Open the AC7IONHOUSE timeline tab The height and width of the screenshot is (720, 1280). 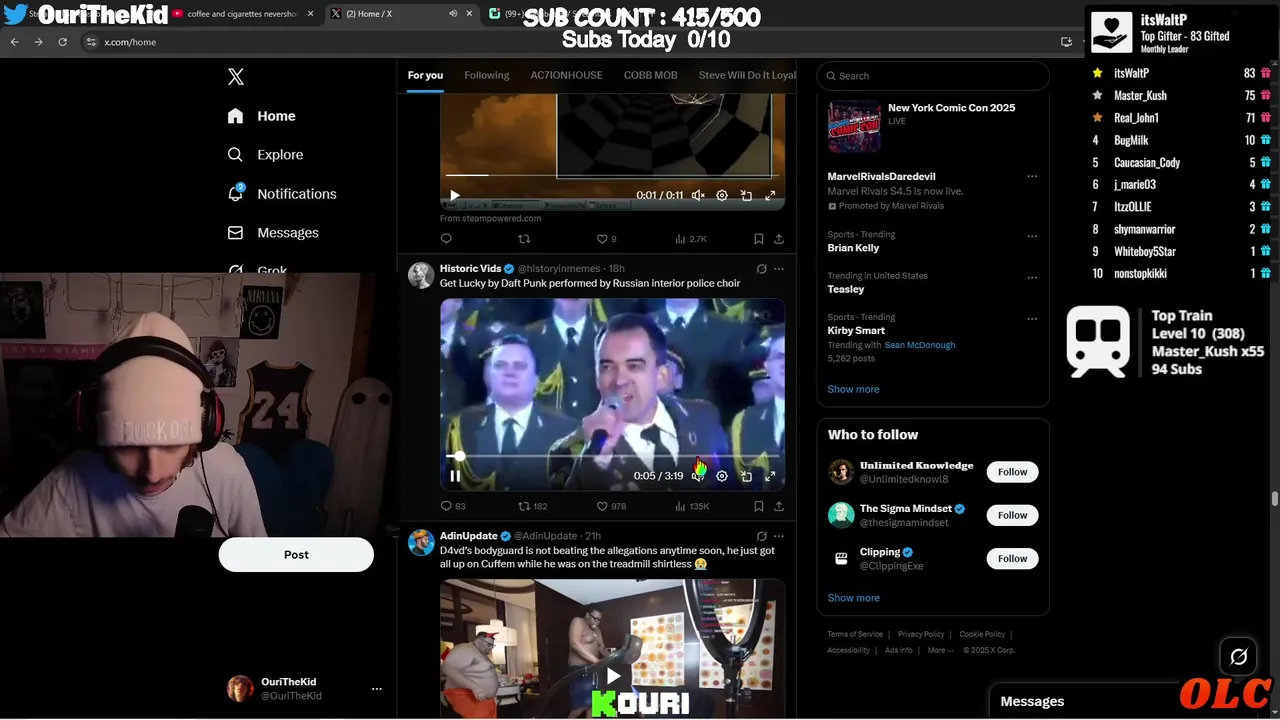[566, 75]
